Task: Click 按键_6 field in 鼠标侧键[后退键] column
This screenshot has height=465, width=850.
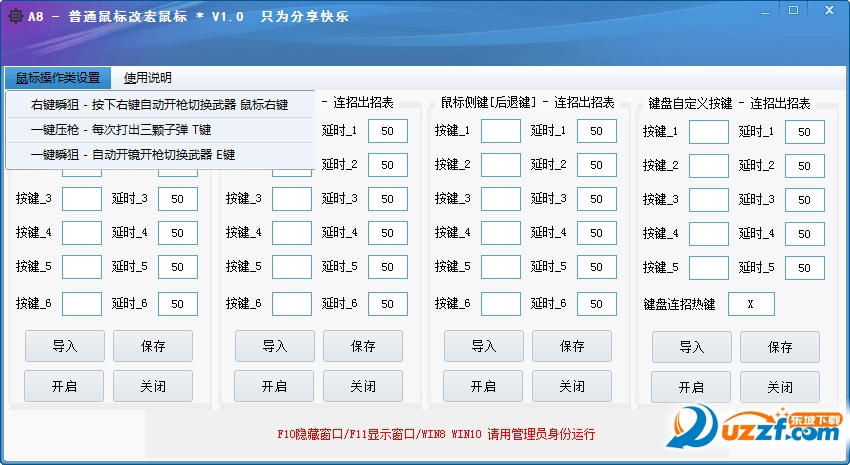Action: [x=501, y=304]
